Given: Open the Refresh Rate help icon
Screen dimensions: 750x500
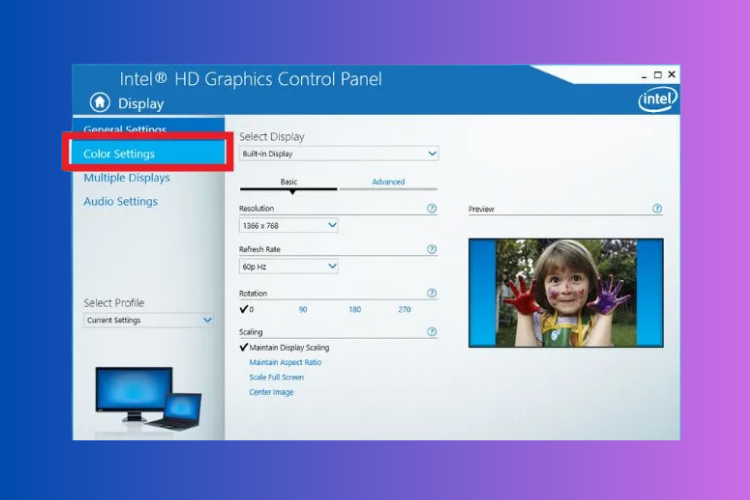Looking at the screenshot, I should click(431, 249).
